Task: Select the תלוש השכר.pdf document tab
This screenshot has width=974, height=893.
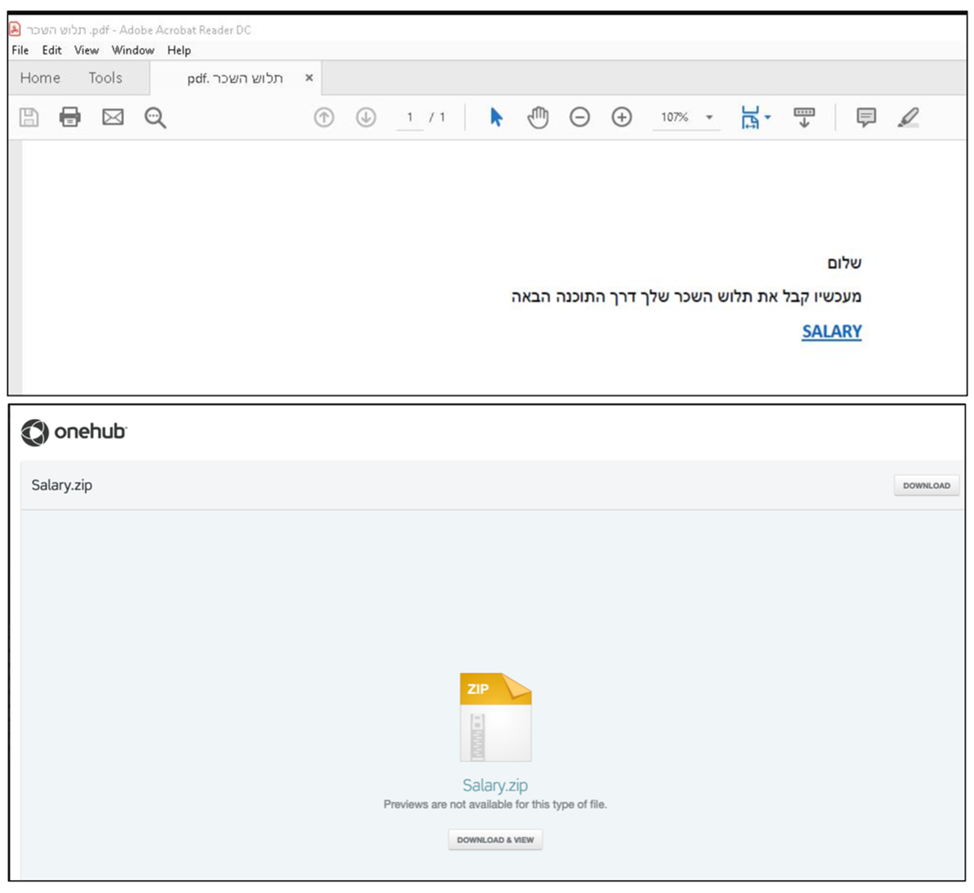Action: click(235, 78)
